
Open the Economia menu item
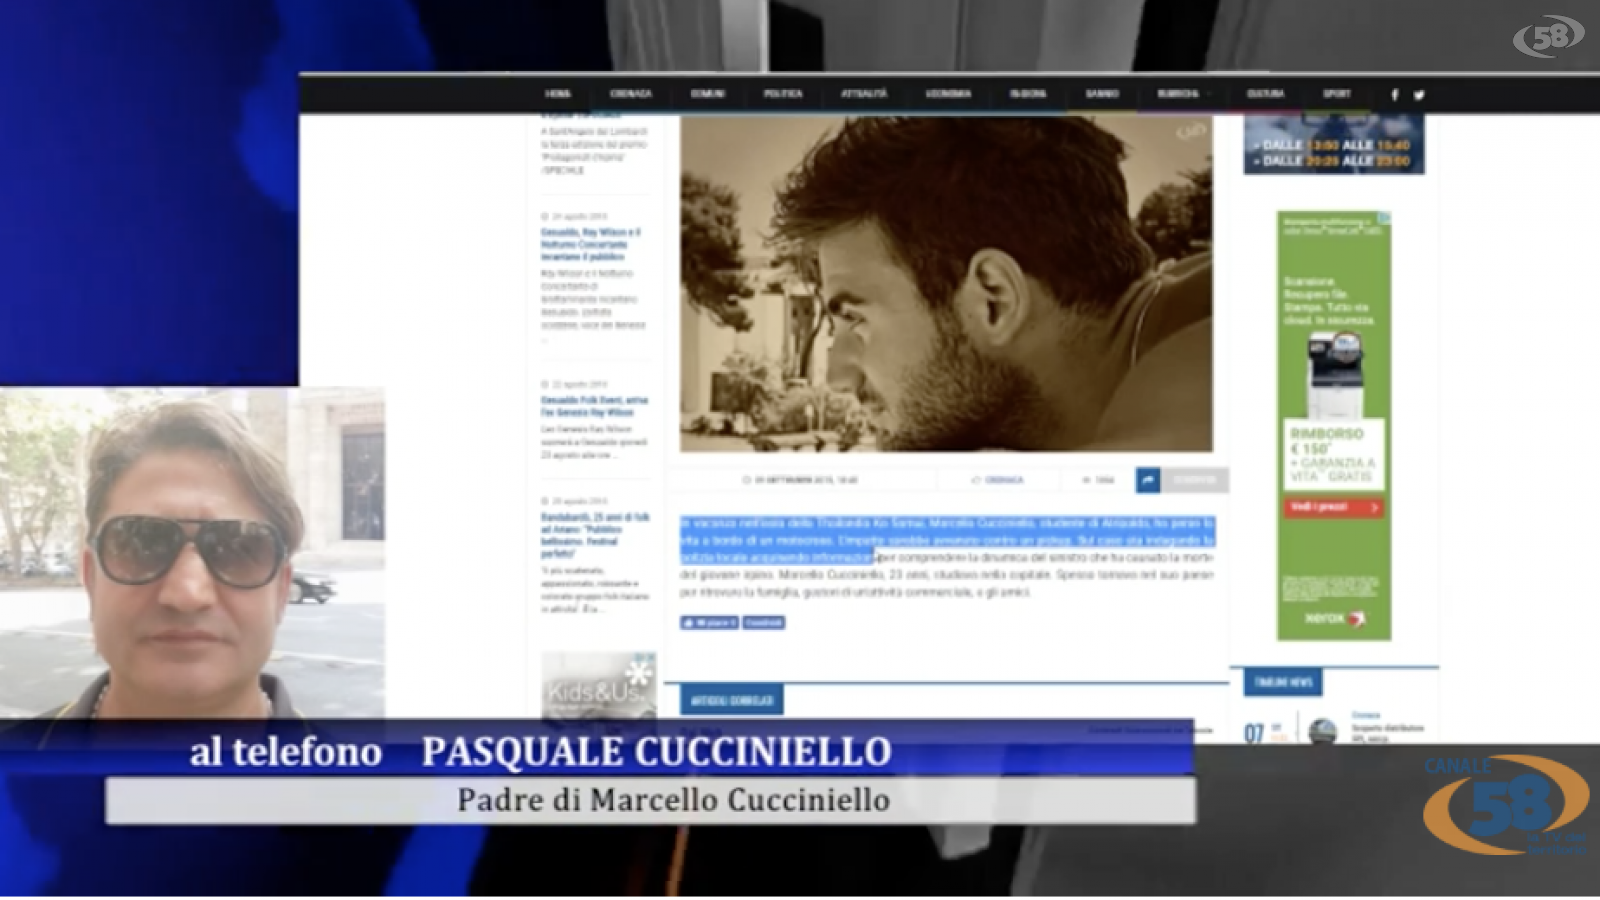948,94
